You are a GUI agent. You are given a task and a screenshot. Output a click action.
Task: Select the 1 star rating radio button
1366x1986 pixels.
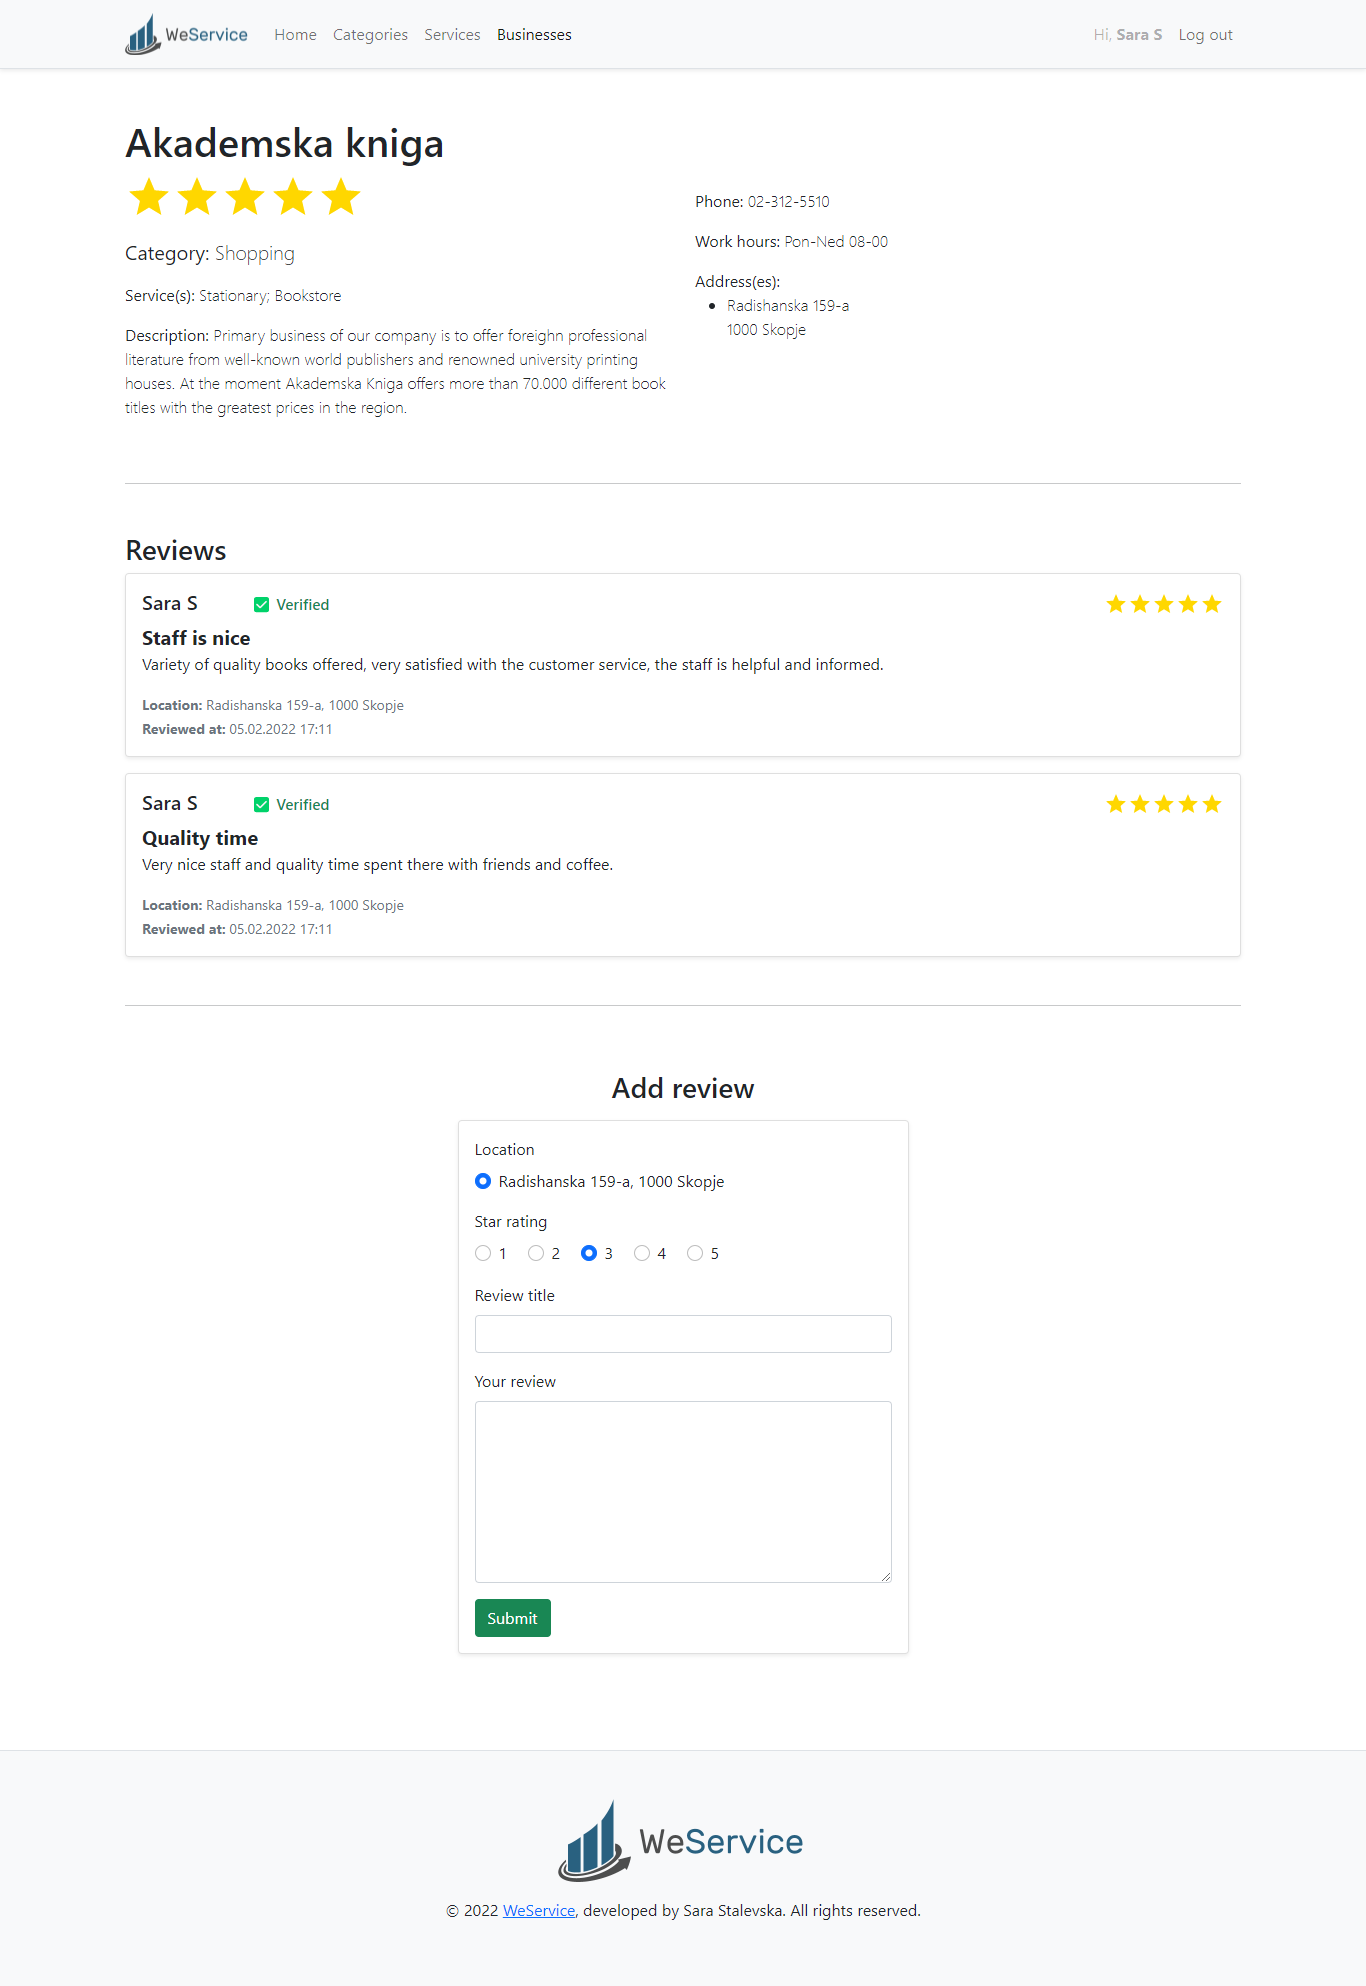483,1254
